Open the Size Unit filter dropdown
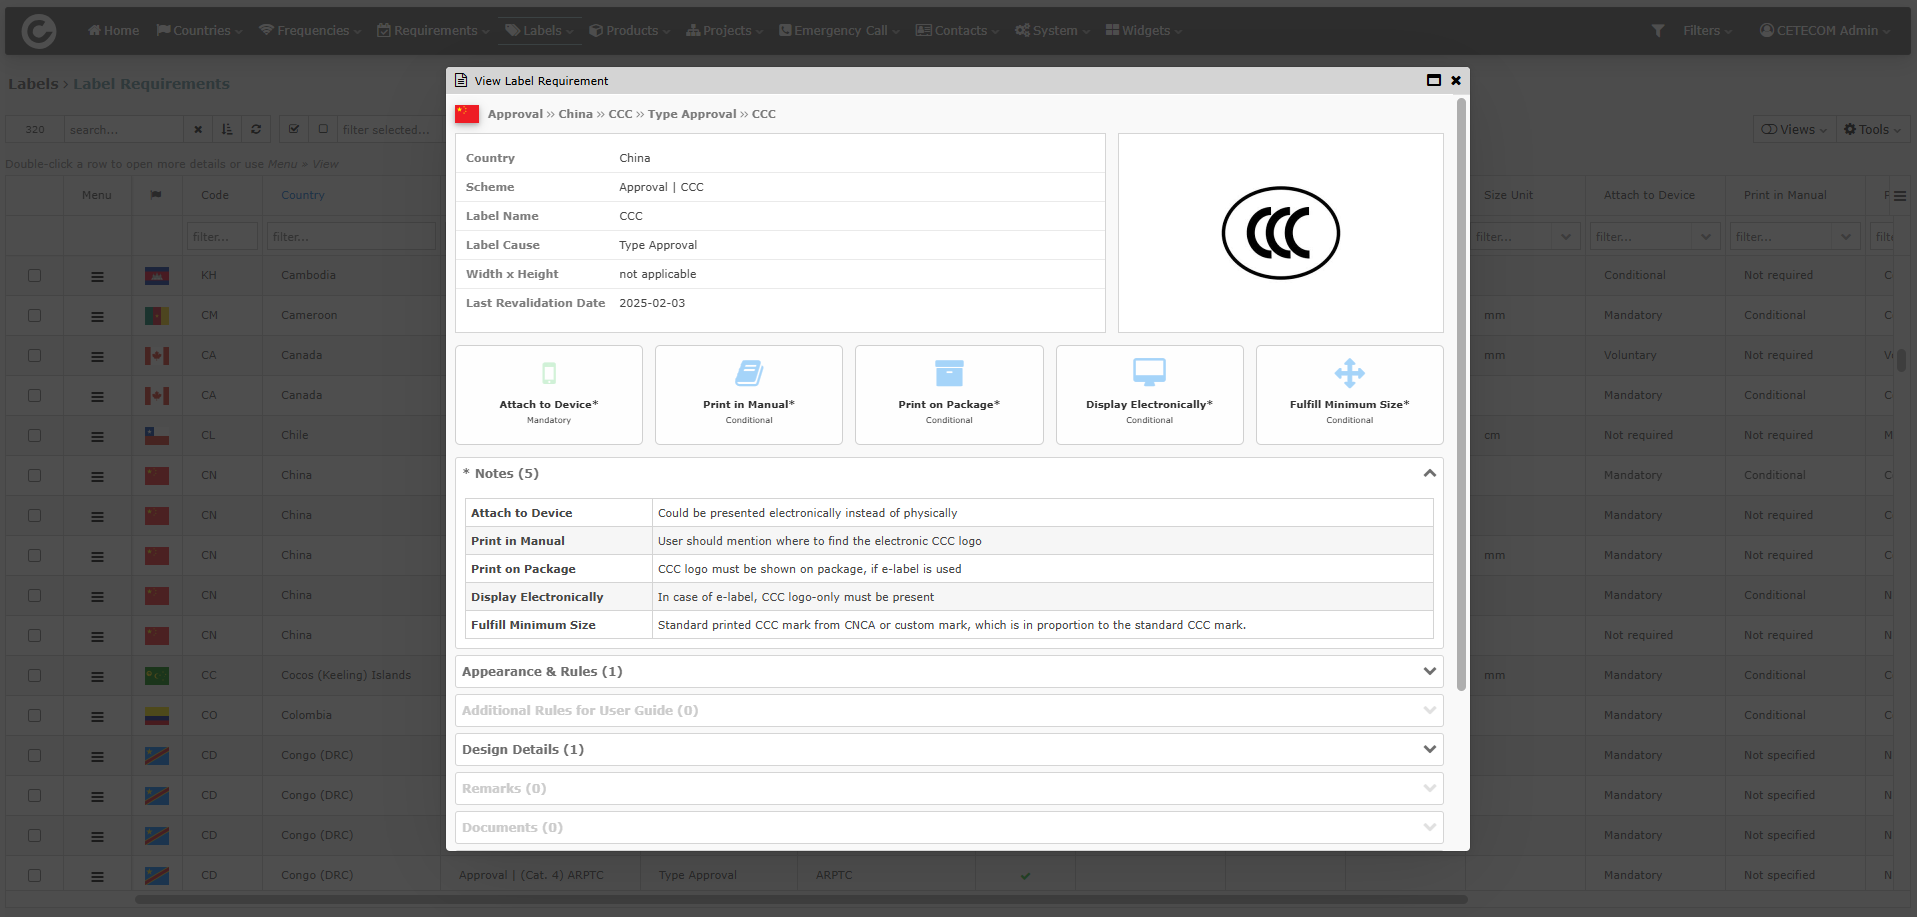 pyautogui.click(x=1565, y=237)
